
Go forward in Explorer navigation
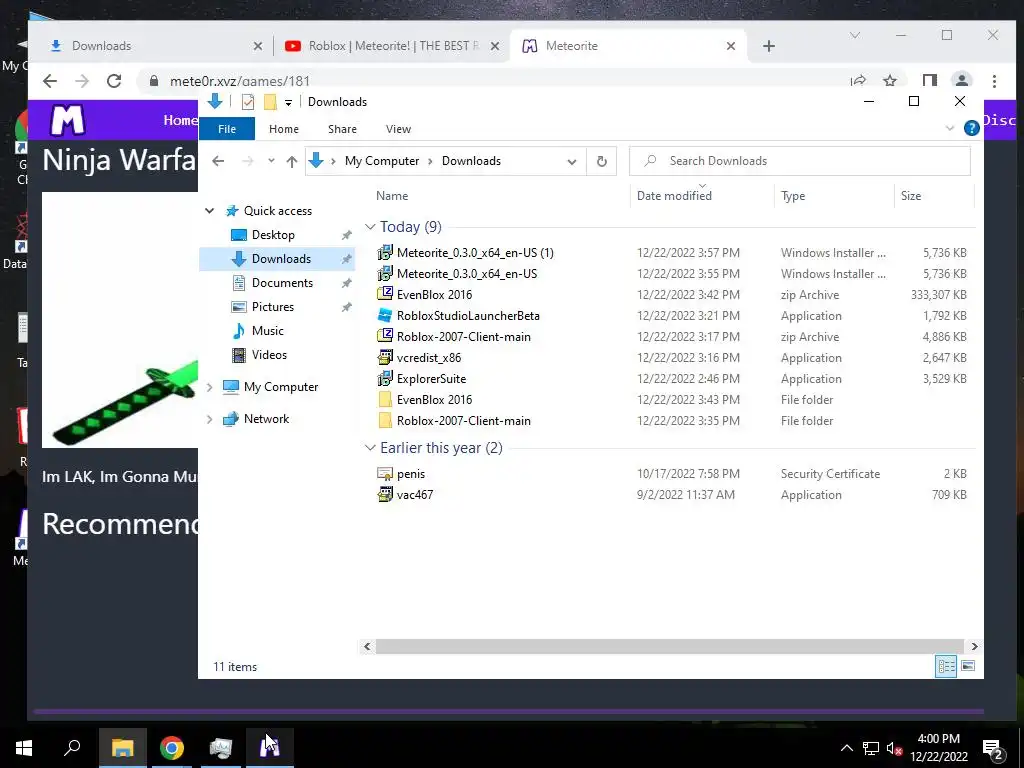[x=248, y=161]
